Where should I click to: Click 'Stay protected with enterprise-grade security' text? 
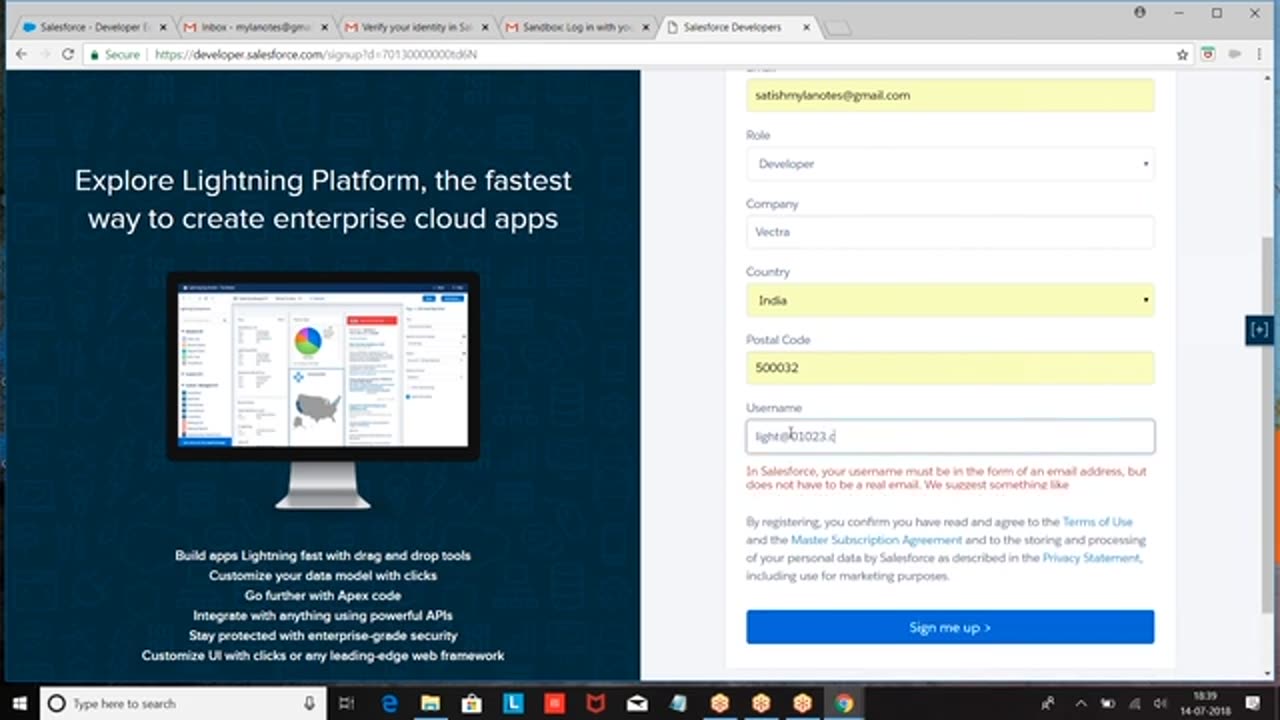point(323,635)
